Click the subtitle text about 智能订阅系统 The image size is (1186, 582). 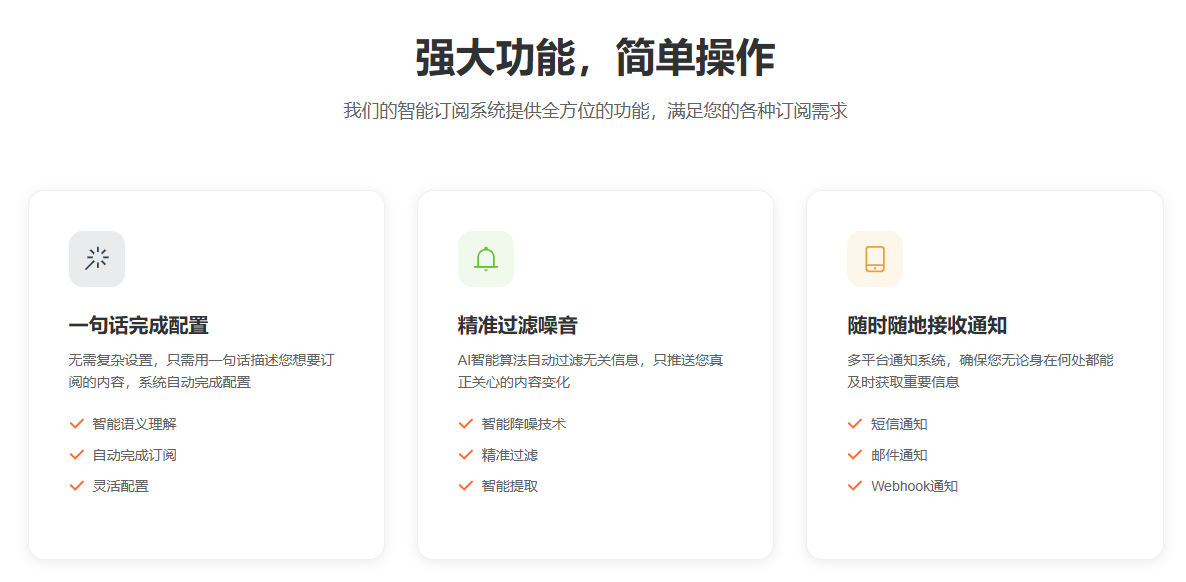594,111
